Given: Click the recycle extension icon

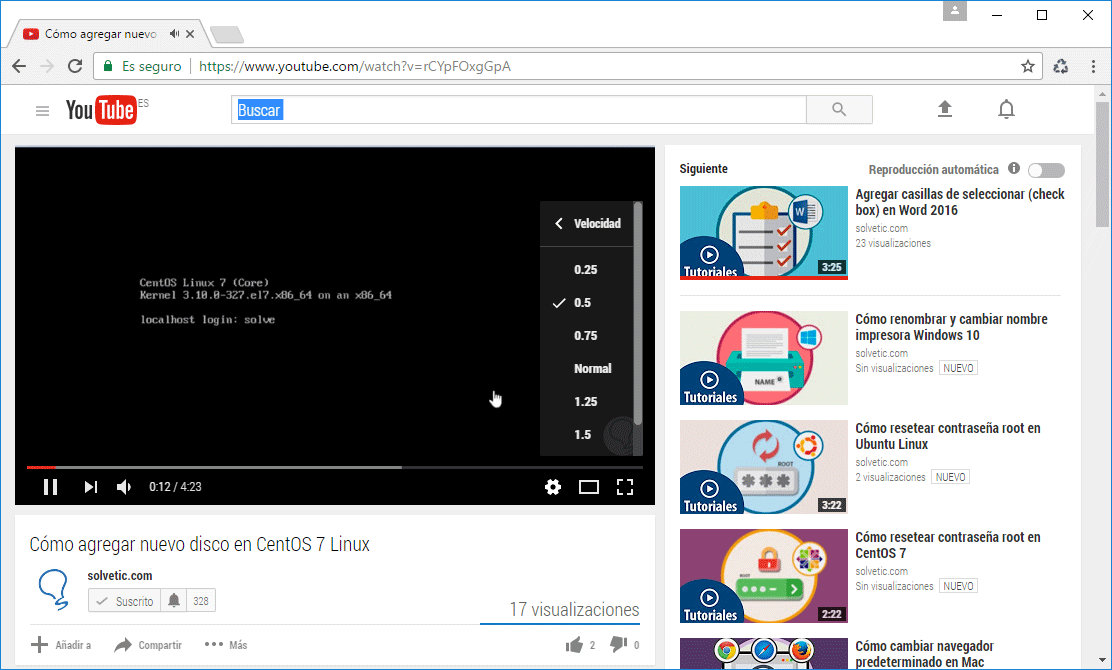Looking at the screenshot, I should 1061,66.
